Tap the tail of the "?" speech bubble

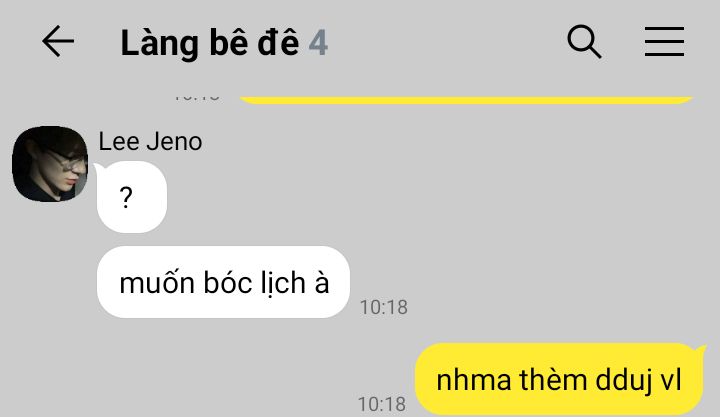(x=98, y=169)
